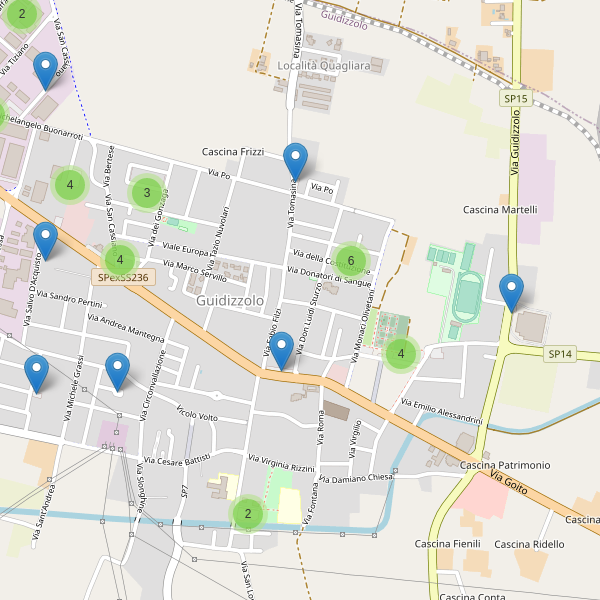The width and height of the screenshot is (600, 600).
Task: Expand the cluster of 6 markers
Action: [x=350, y=261]
